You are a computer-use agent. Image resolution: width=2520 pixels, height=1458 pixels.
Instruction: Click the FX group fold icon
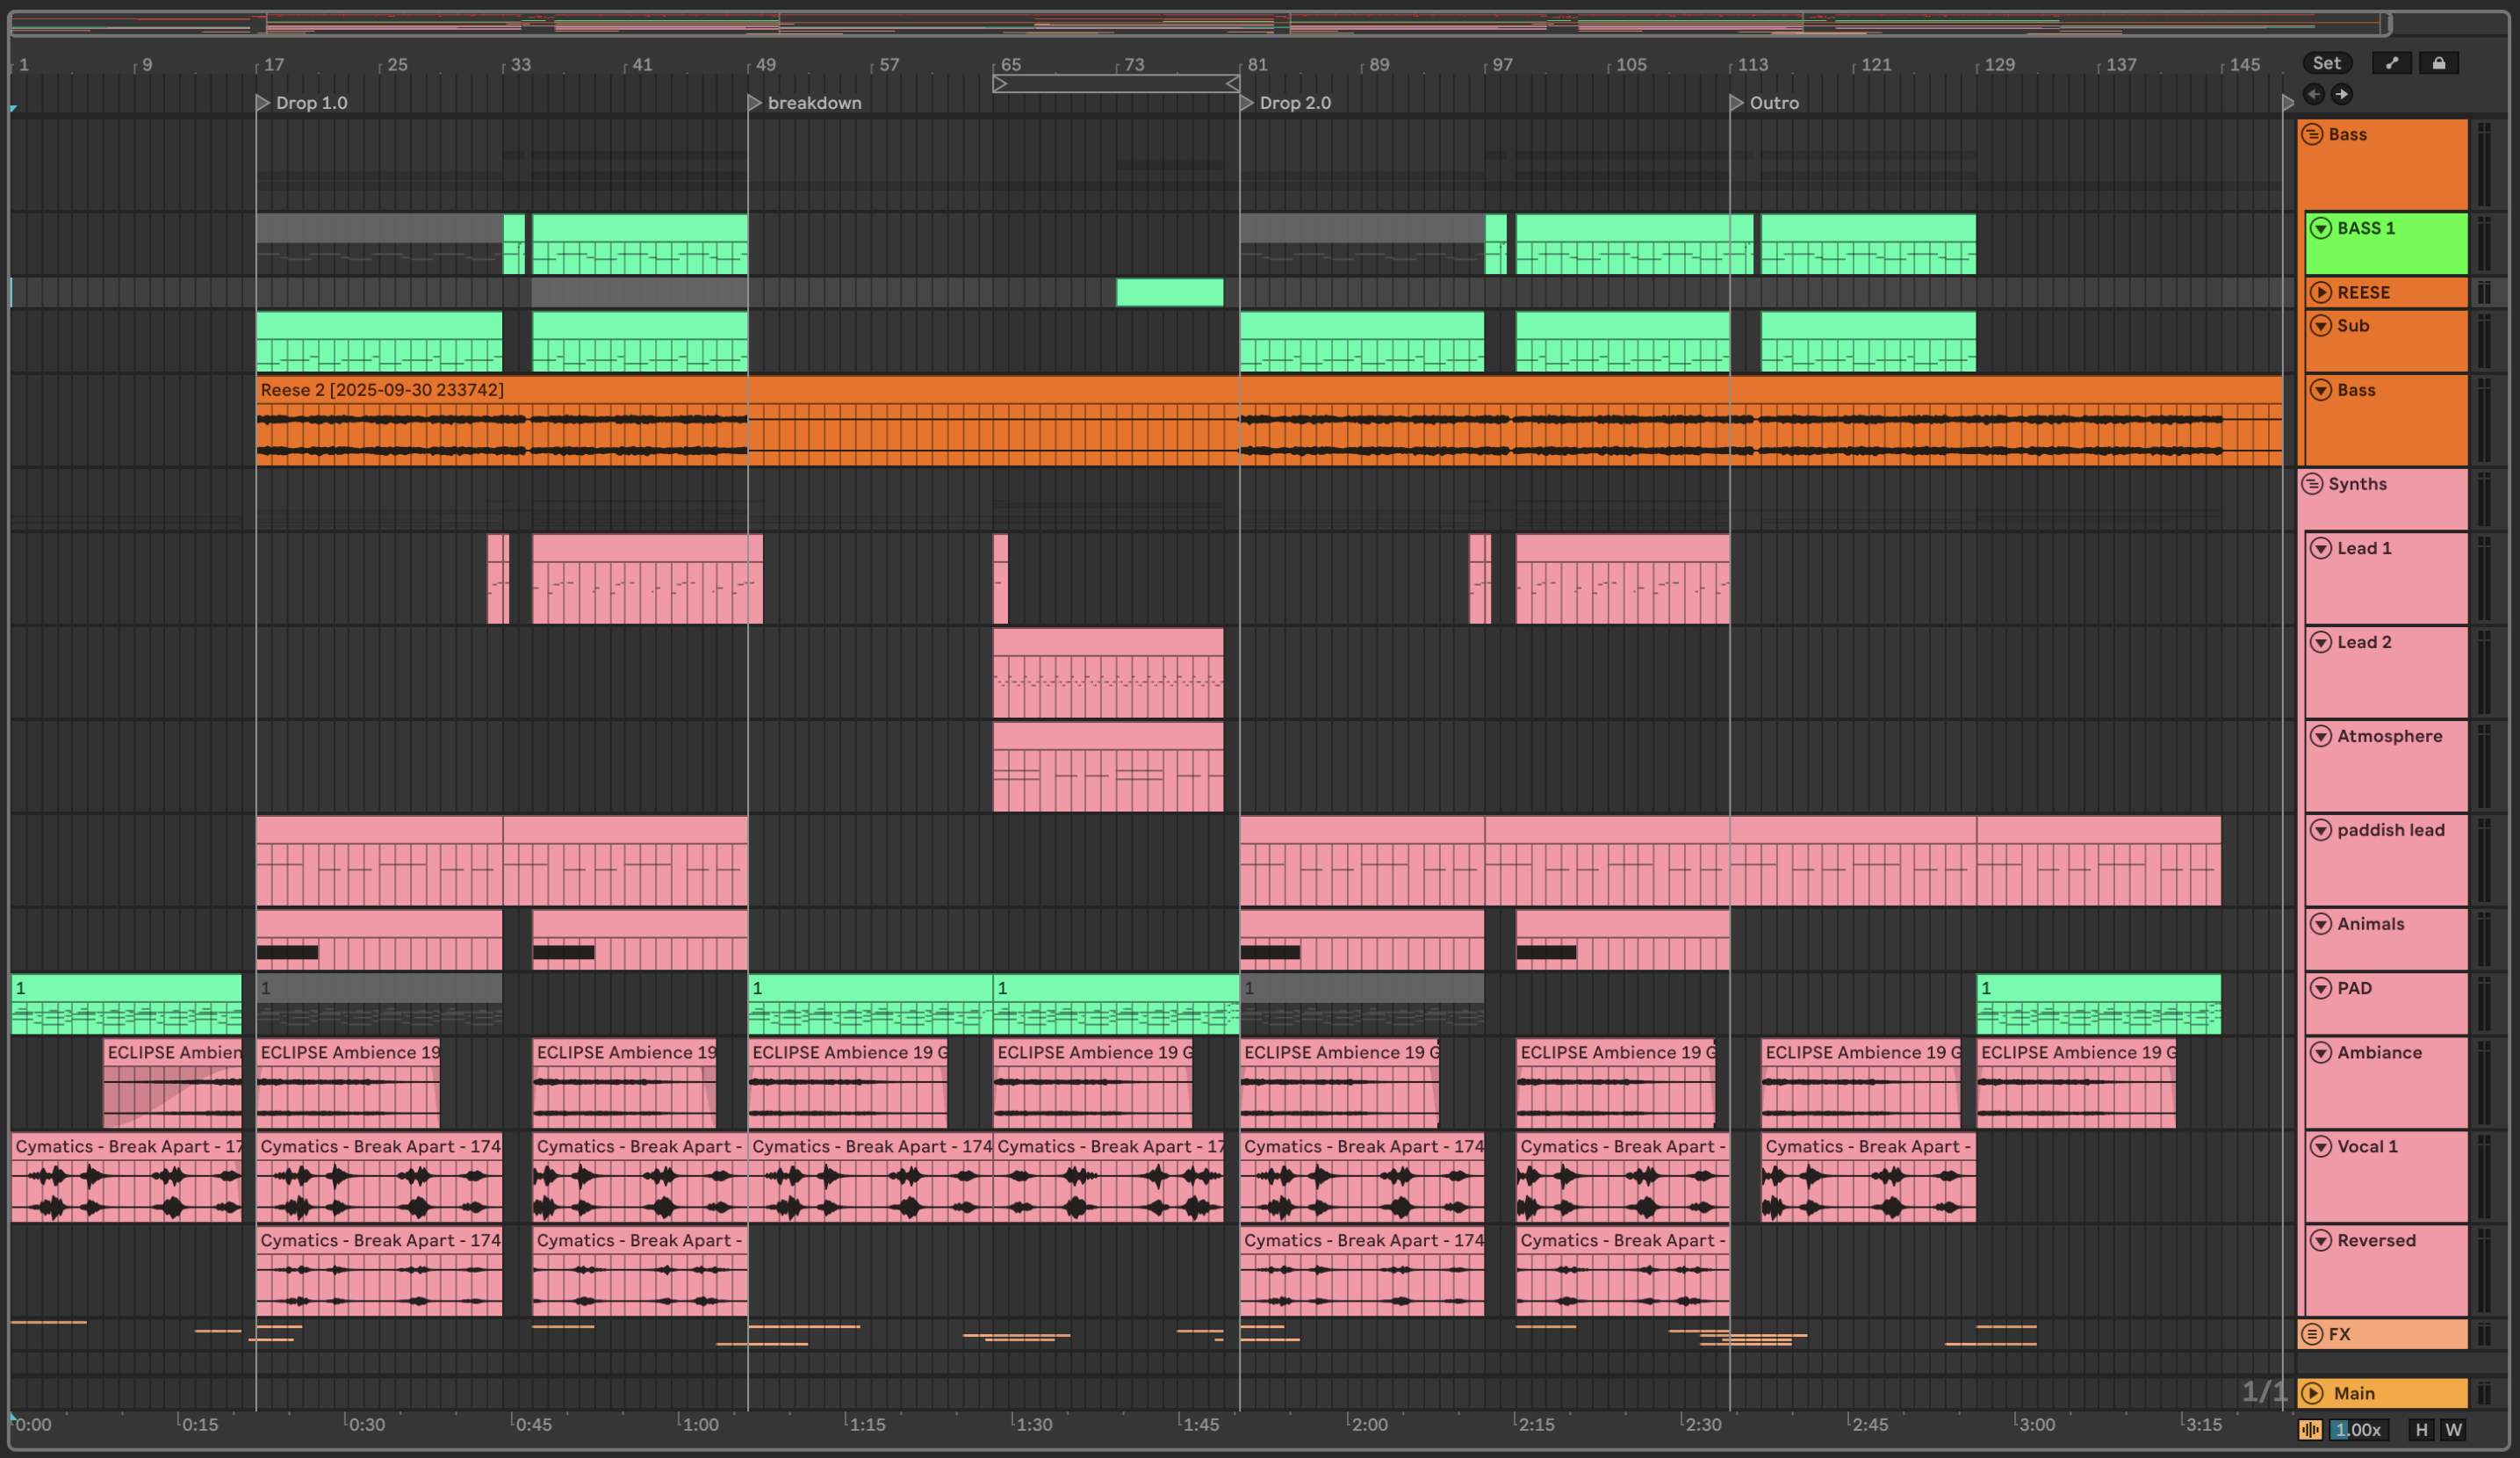2312,1334
